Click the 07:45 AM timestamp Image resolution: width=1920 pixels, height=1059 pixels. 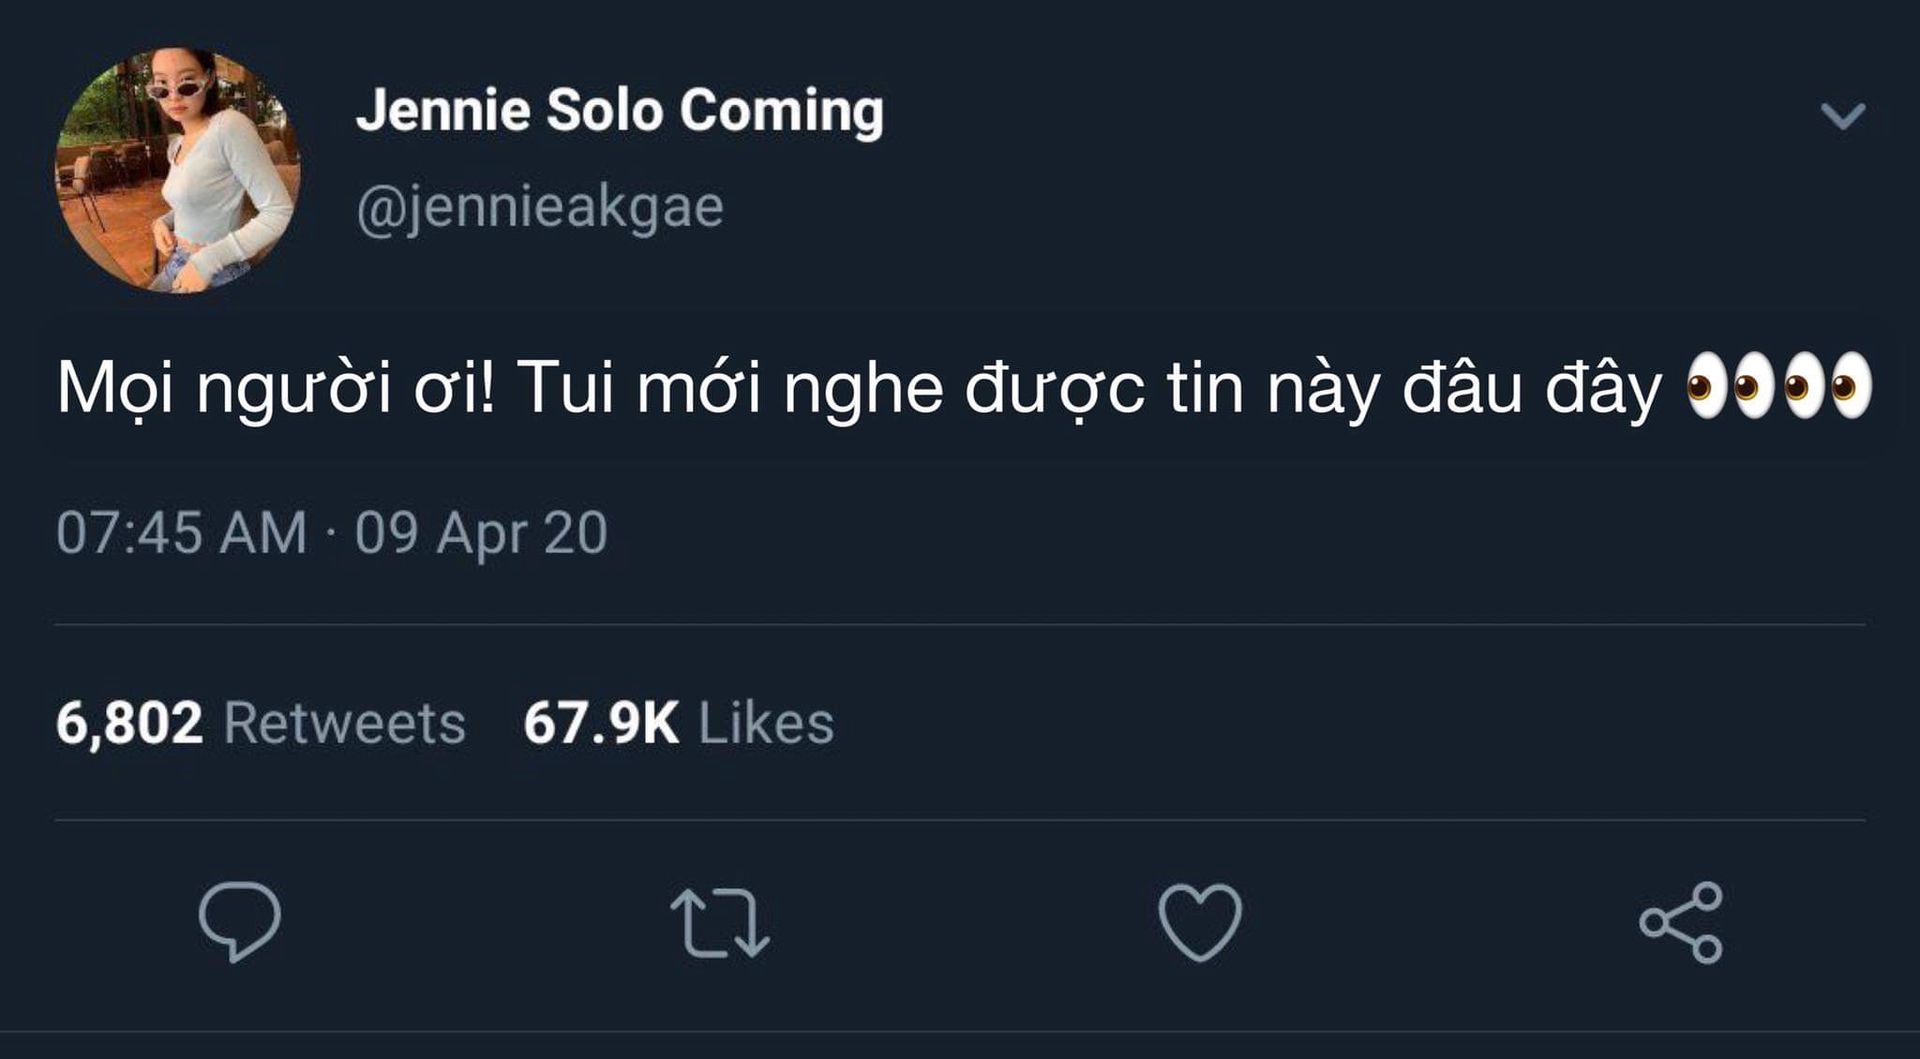[x=181, y=532]
